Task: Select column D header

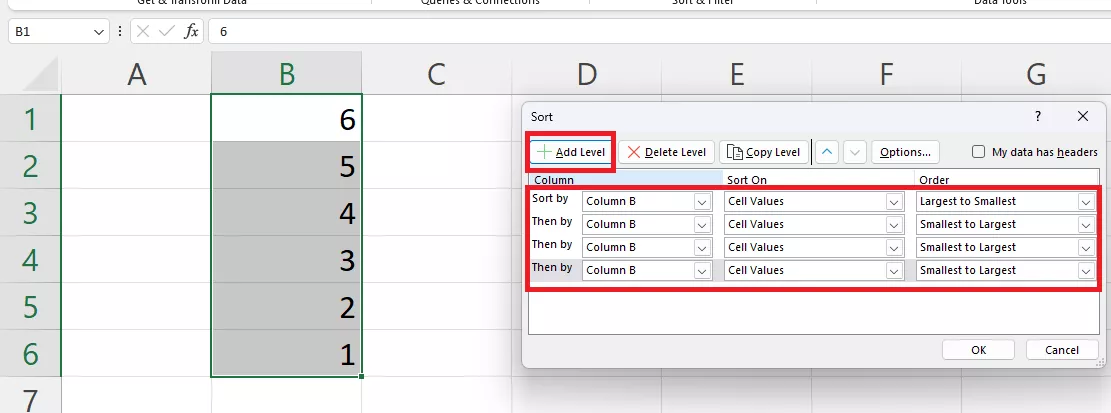Action: pos(587,74)
